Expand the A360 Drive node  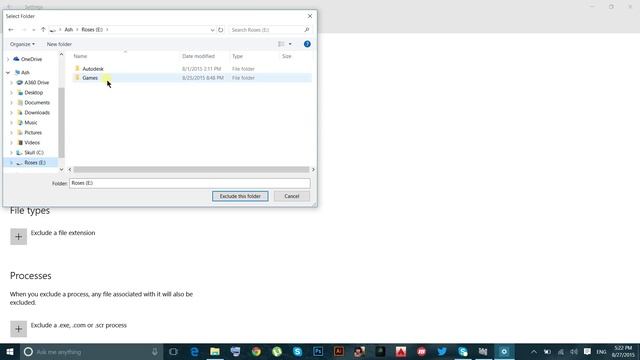point(11,82)
